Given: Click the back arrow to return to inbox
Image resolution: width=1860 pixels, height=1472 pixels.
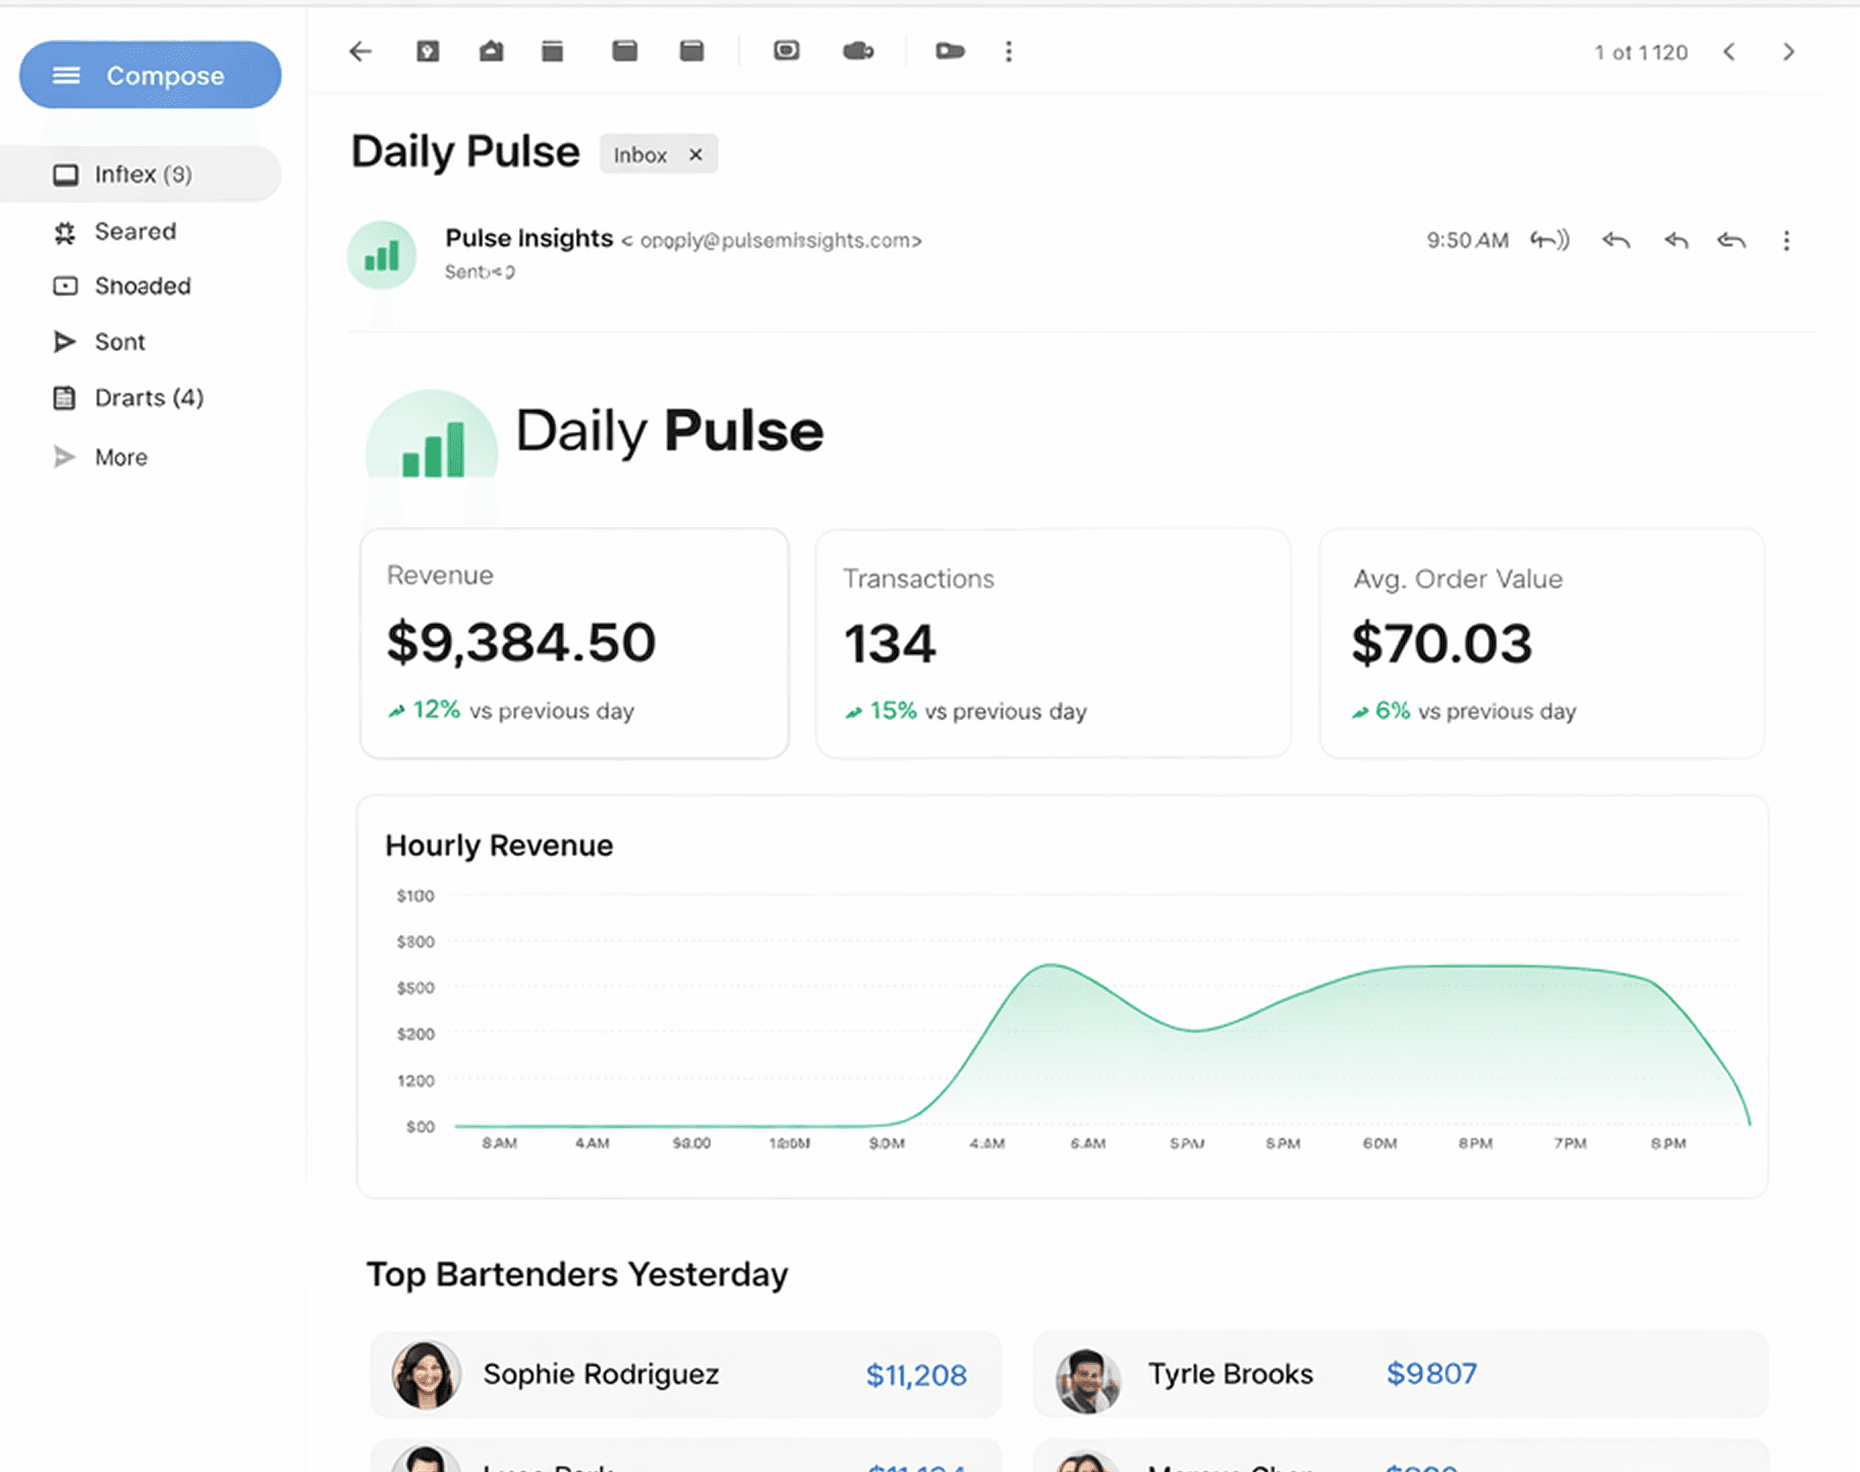Looking at the screenshot, I should 360,51.
